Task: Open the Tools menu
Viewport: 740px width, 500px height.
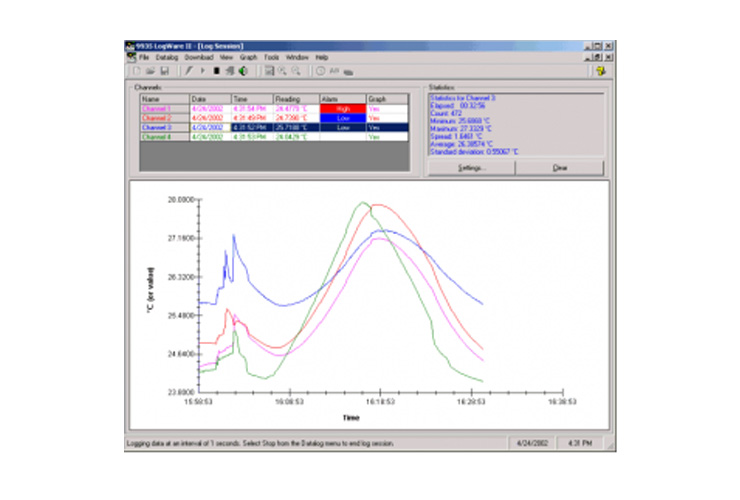Action: click(271, 58)
